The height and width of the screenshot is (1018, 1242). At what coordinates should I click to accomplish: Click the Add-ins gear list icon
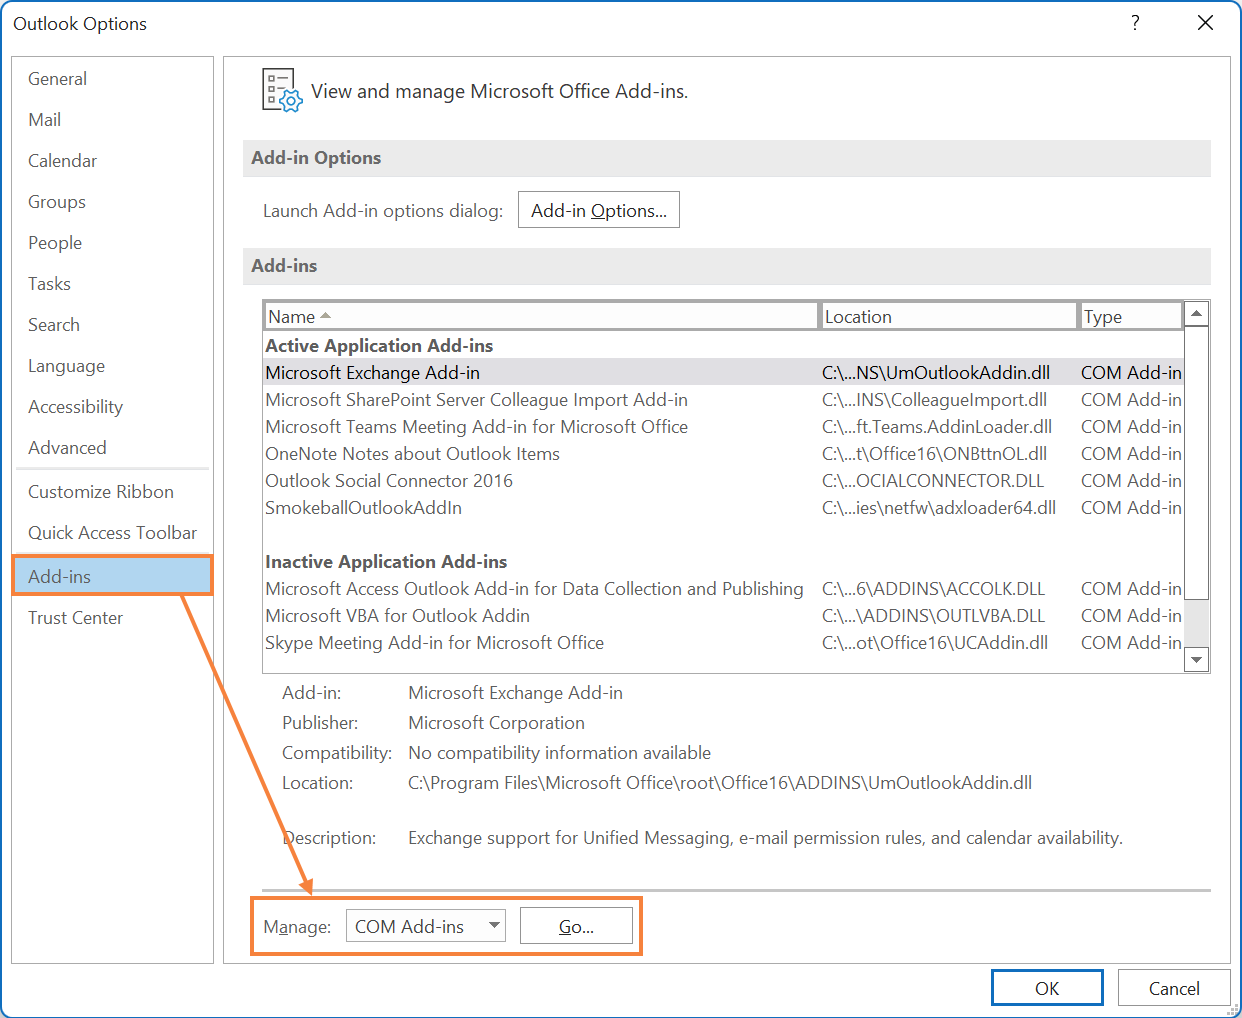tap(280, 90)
